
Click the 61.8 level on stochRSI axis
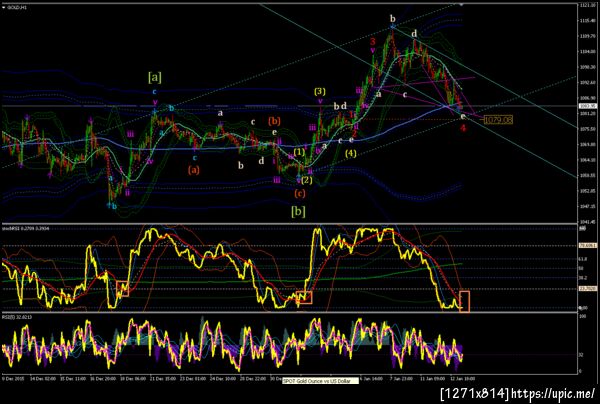pyautogui.click(x=583, y=259)
